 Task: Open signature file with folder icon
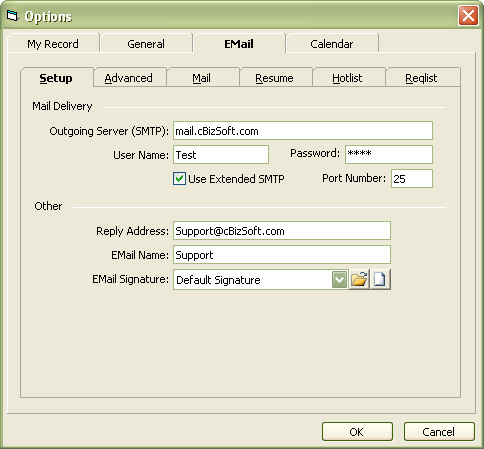[359, 279]
